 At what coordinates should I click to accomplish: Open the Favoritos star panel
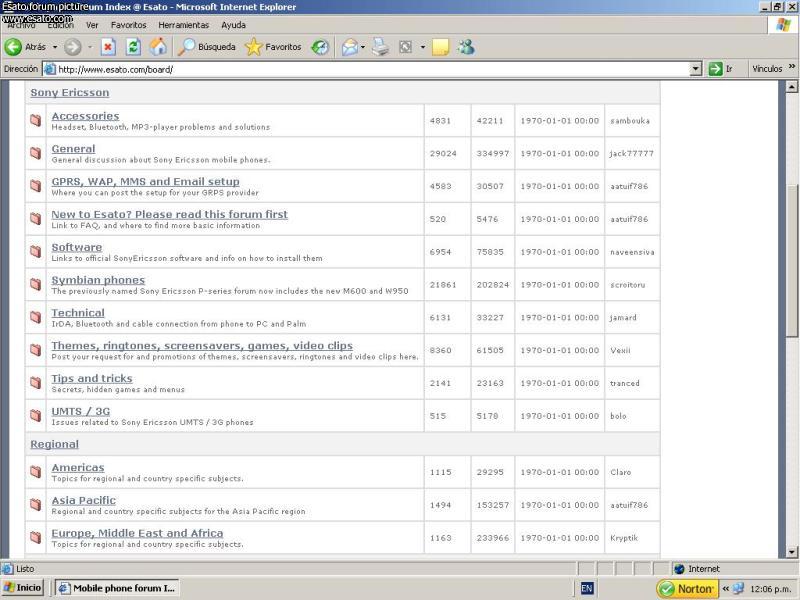click(273, 47)
